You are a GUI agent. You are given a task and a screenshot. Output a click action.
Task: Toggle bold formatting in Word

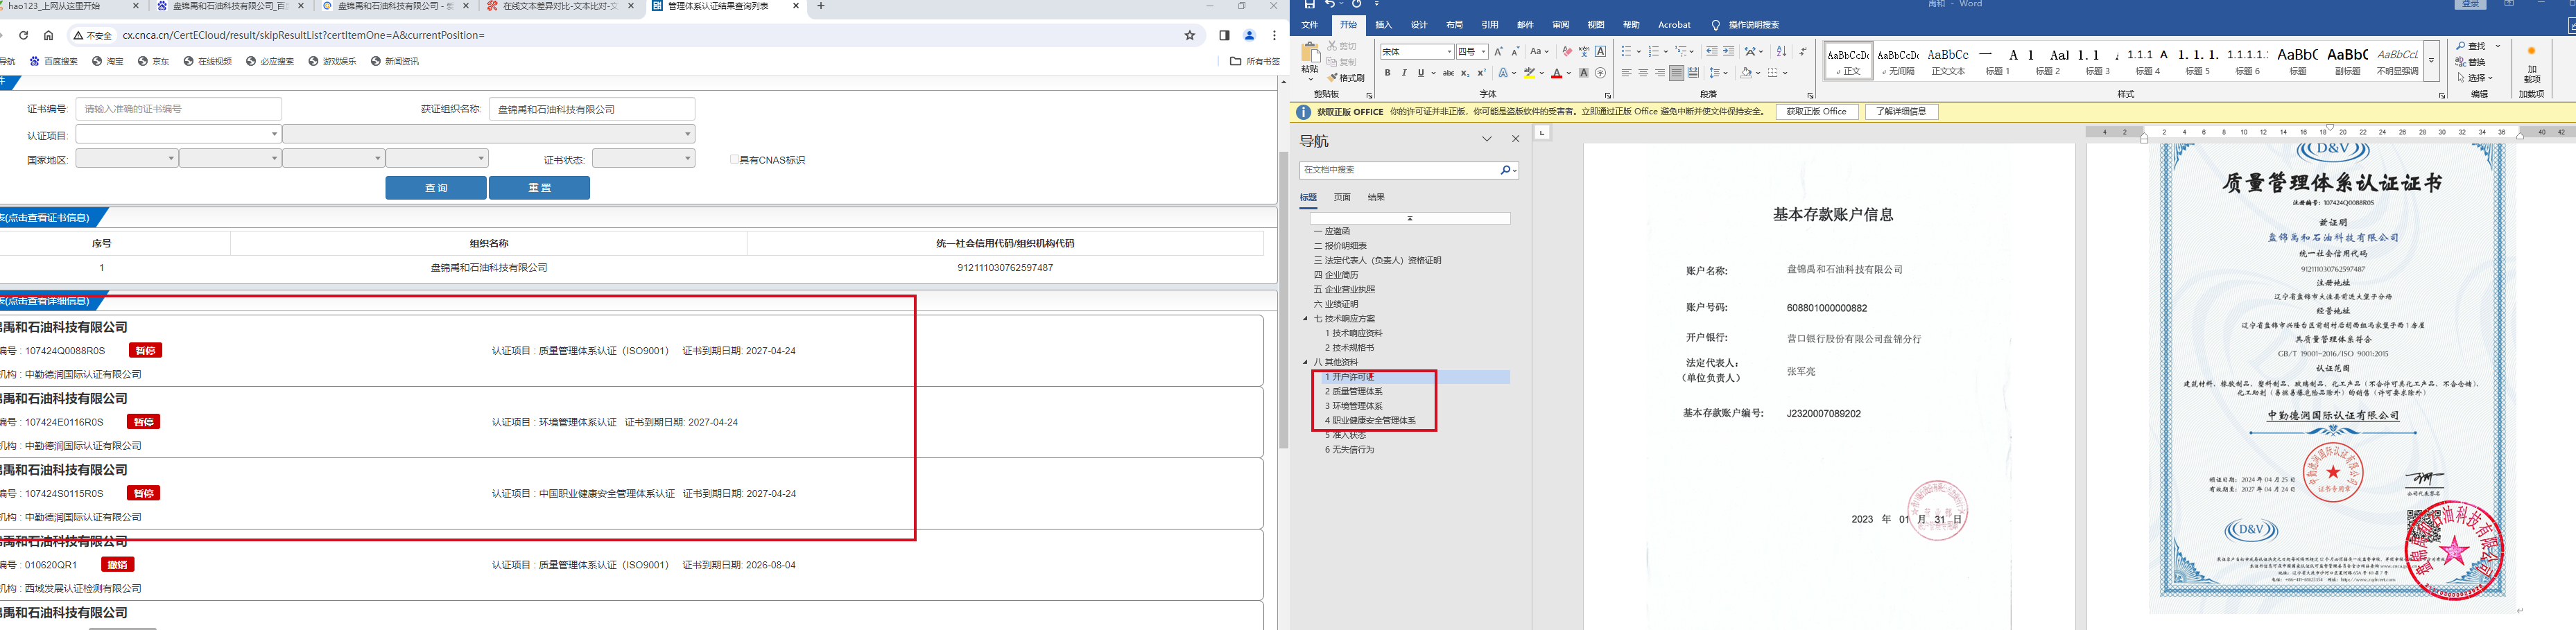[x=1387, y=73]
